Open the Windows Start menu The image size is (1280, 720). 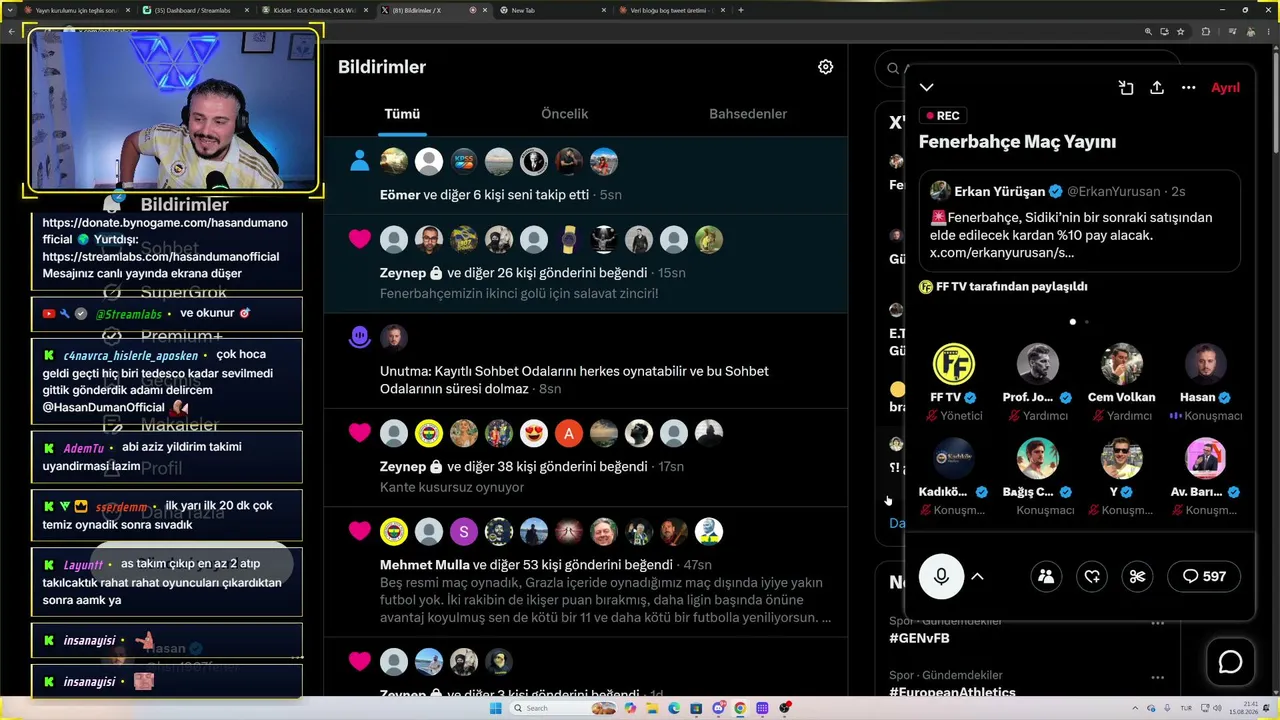496,708
